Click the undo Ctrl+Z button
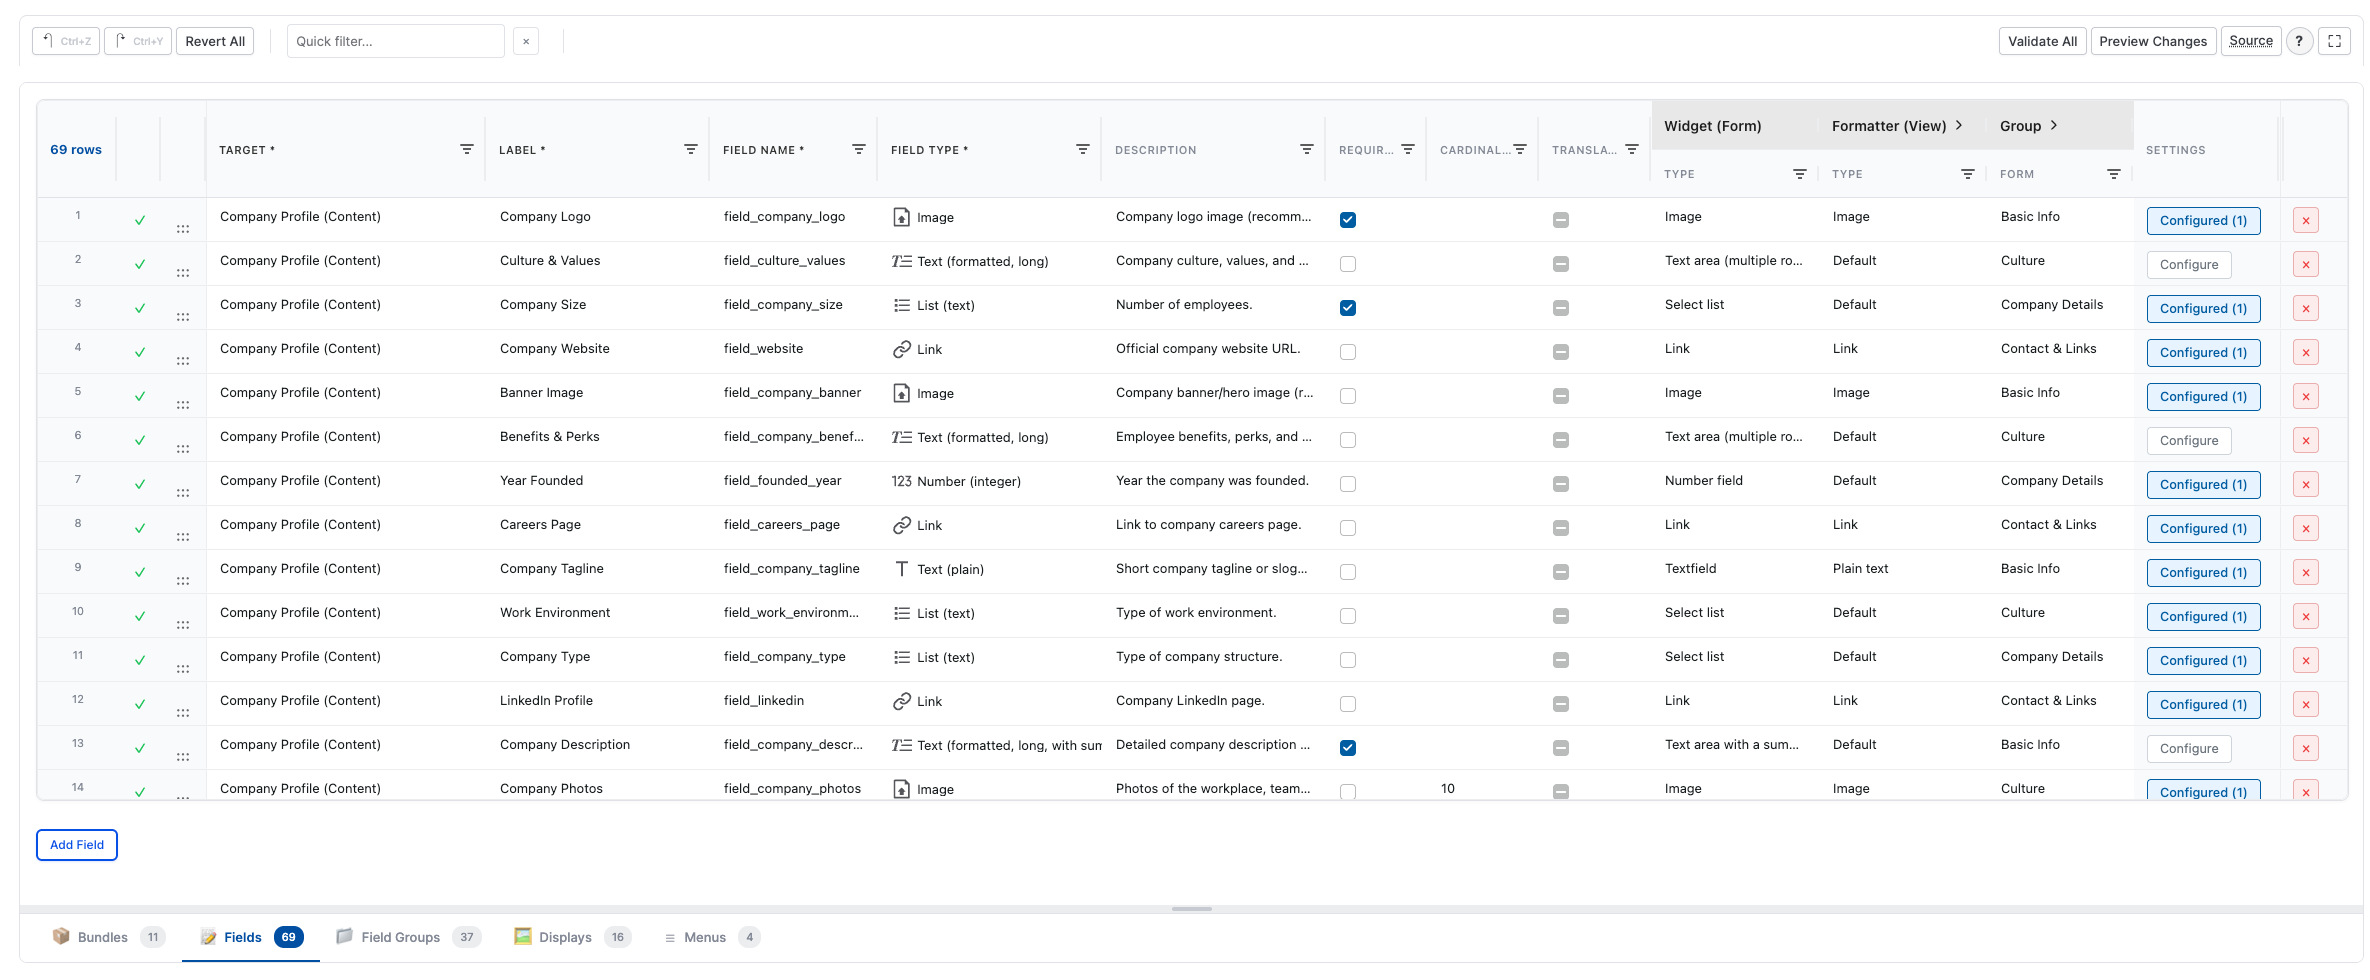This screenshot has height=980, width=2370. click(66, 41)
